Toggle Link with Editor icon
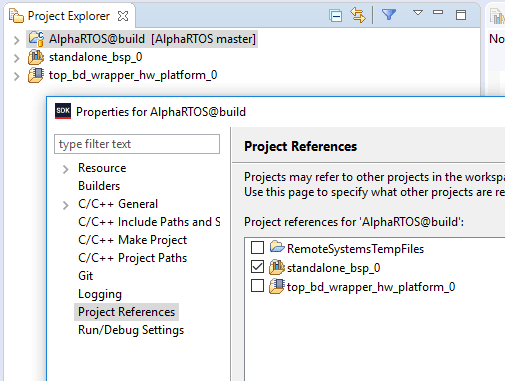The width and height of the screenshot is (505, 381). click(357, 15)
